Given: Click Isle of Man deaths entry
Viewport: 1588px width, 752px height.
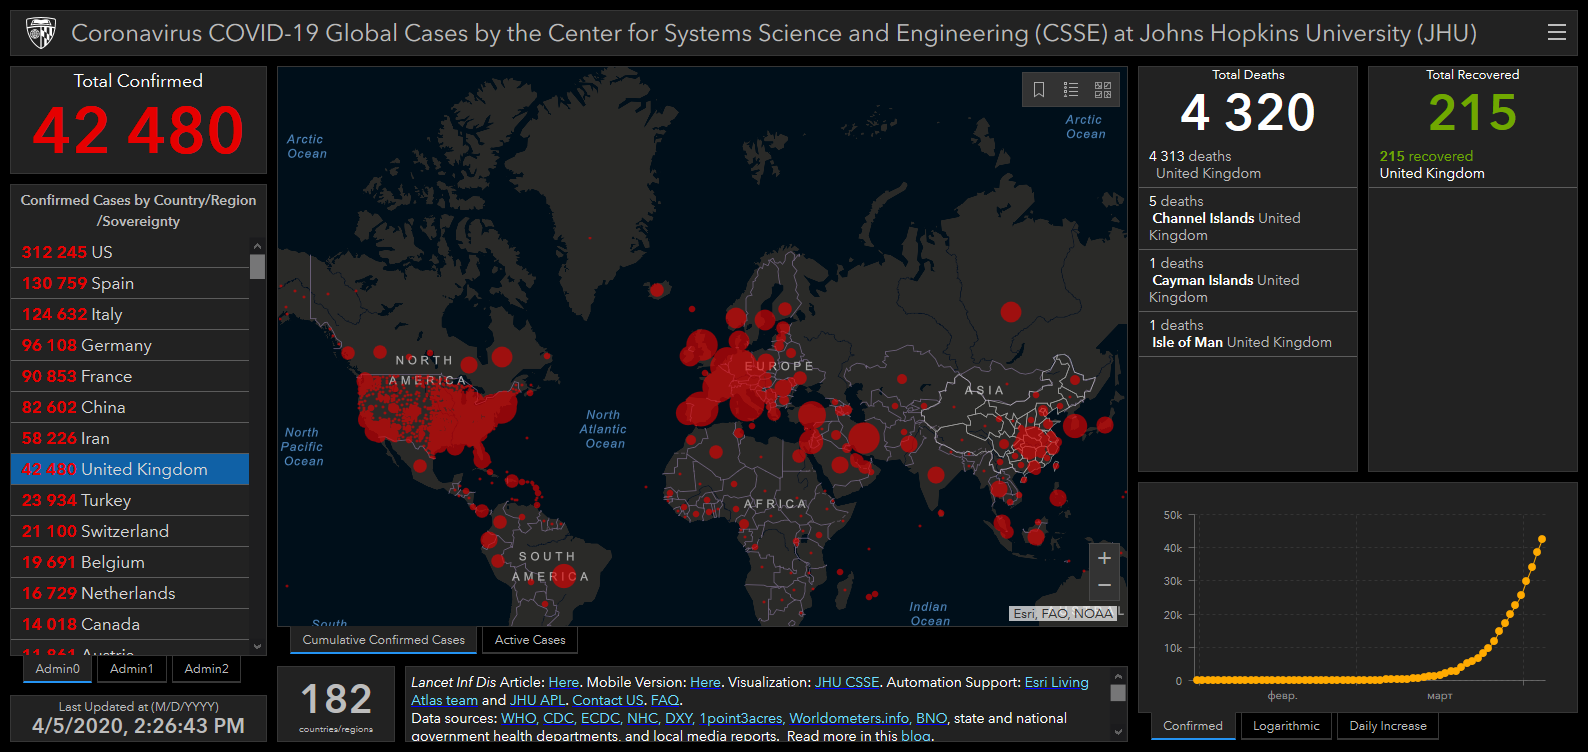Looking at the screenshot, I should [x=1247, y=334].
